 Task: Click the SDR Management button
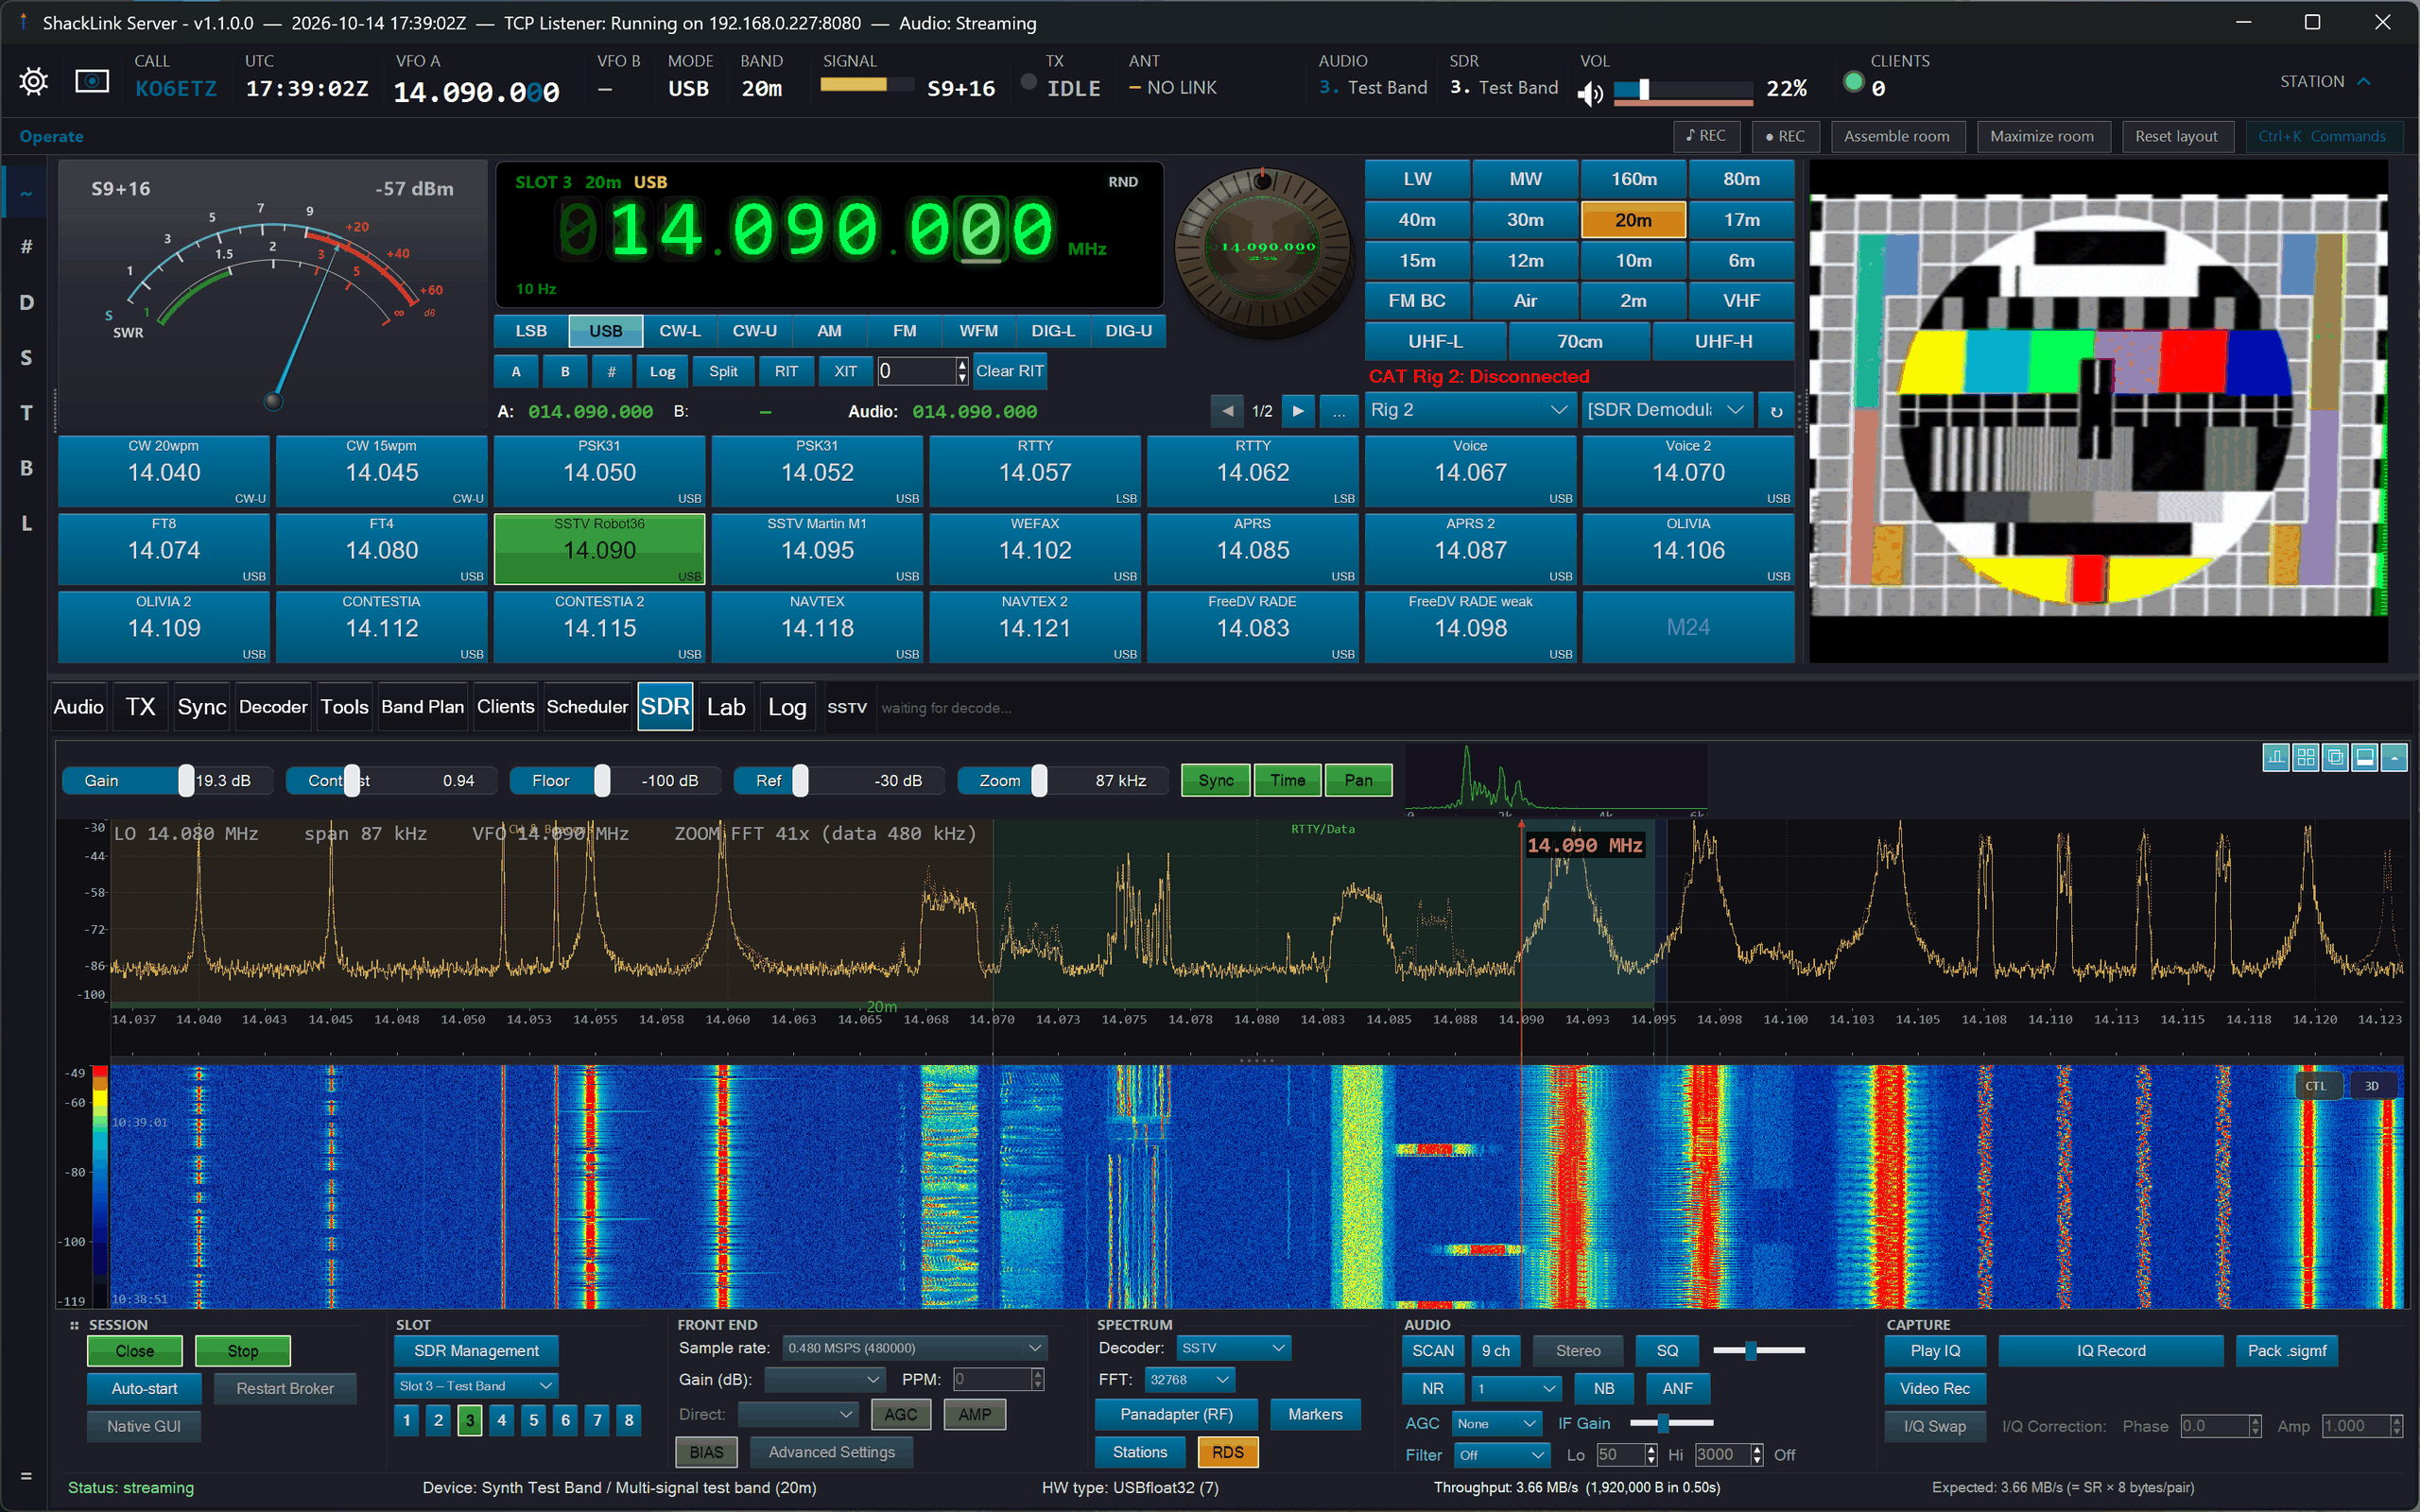point(476,1351)
